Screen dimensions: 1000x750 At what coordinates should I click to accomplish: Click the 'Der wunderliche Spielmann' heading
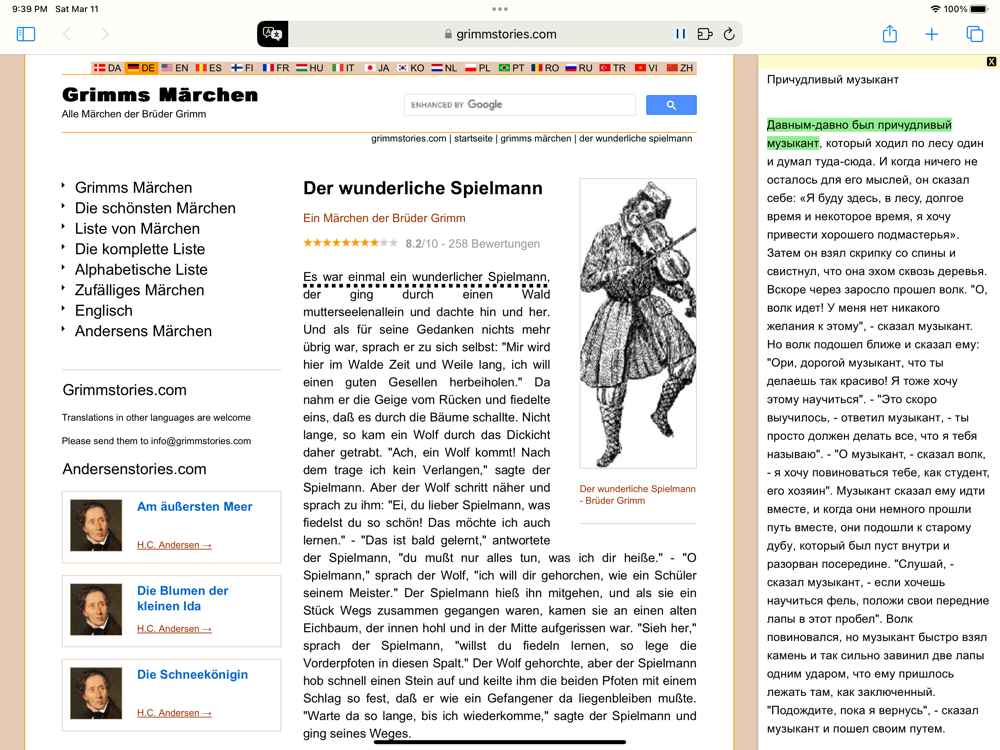tap(423, 188)
